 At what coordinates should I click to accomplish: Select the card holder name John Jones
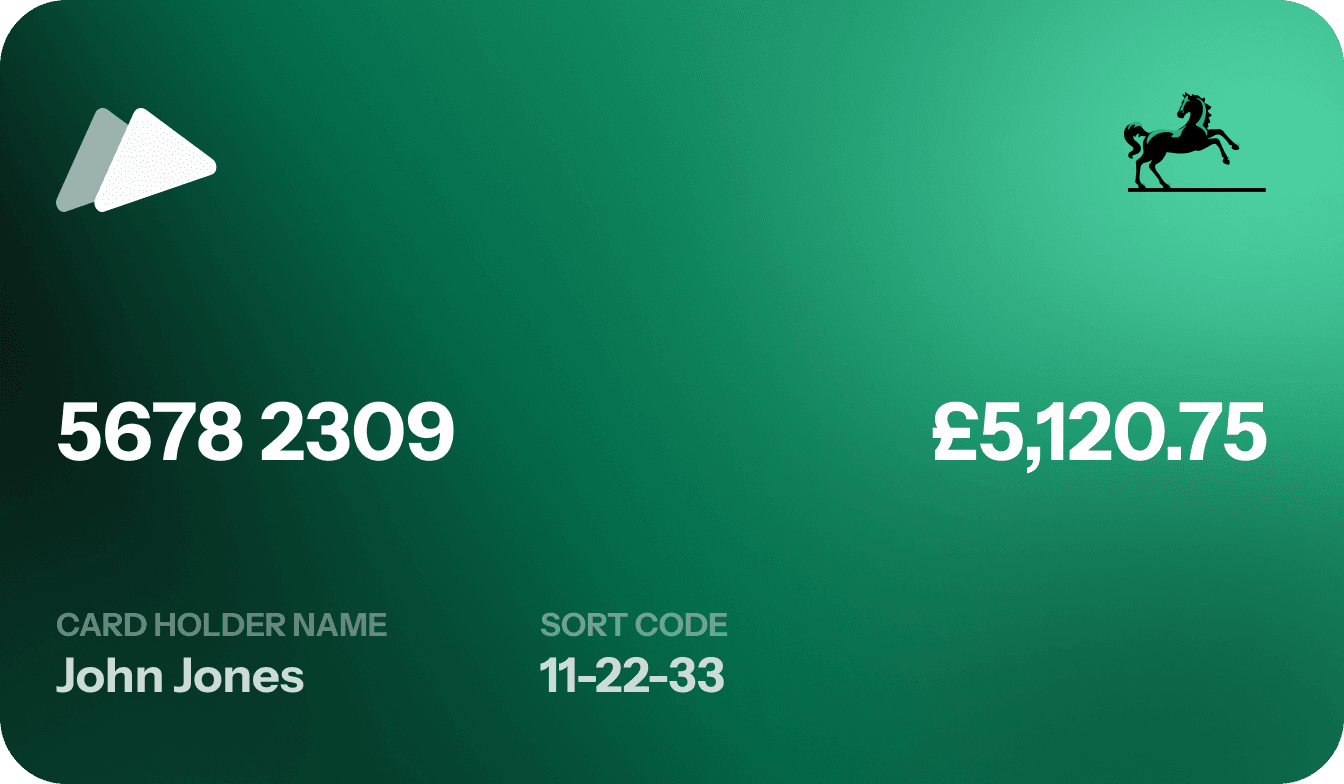[180, 676]
